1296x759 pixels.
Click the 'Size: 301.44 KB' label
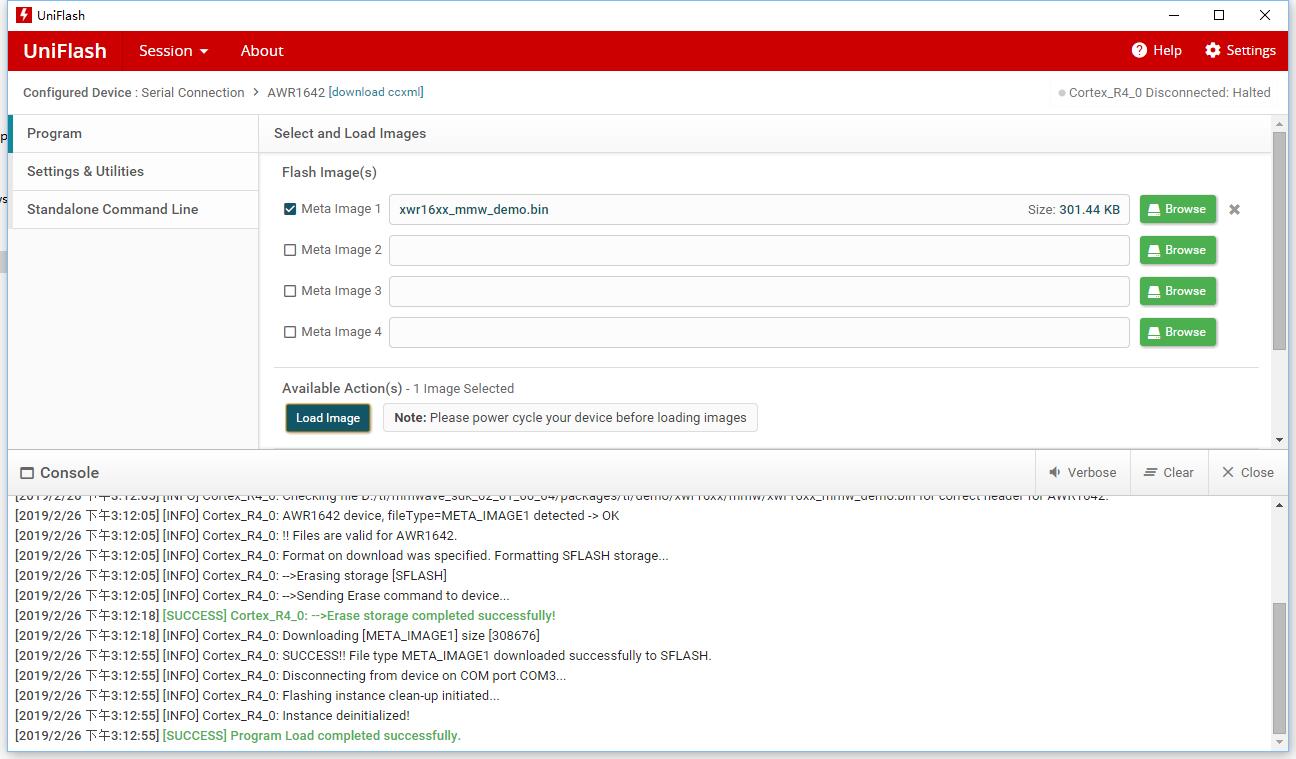pyautogui.click(x=1074, y=209)
